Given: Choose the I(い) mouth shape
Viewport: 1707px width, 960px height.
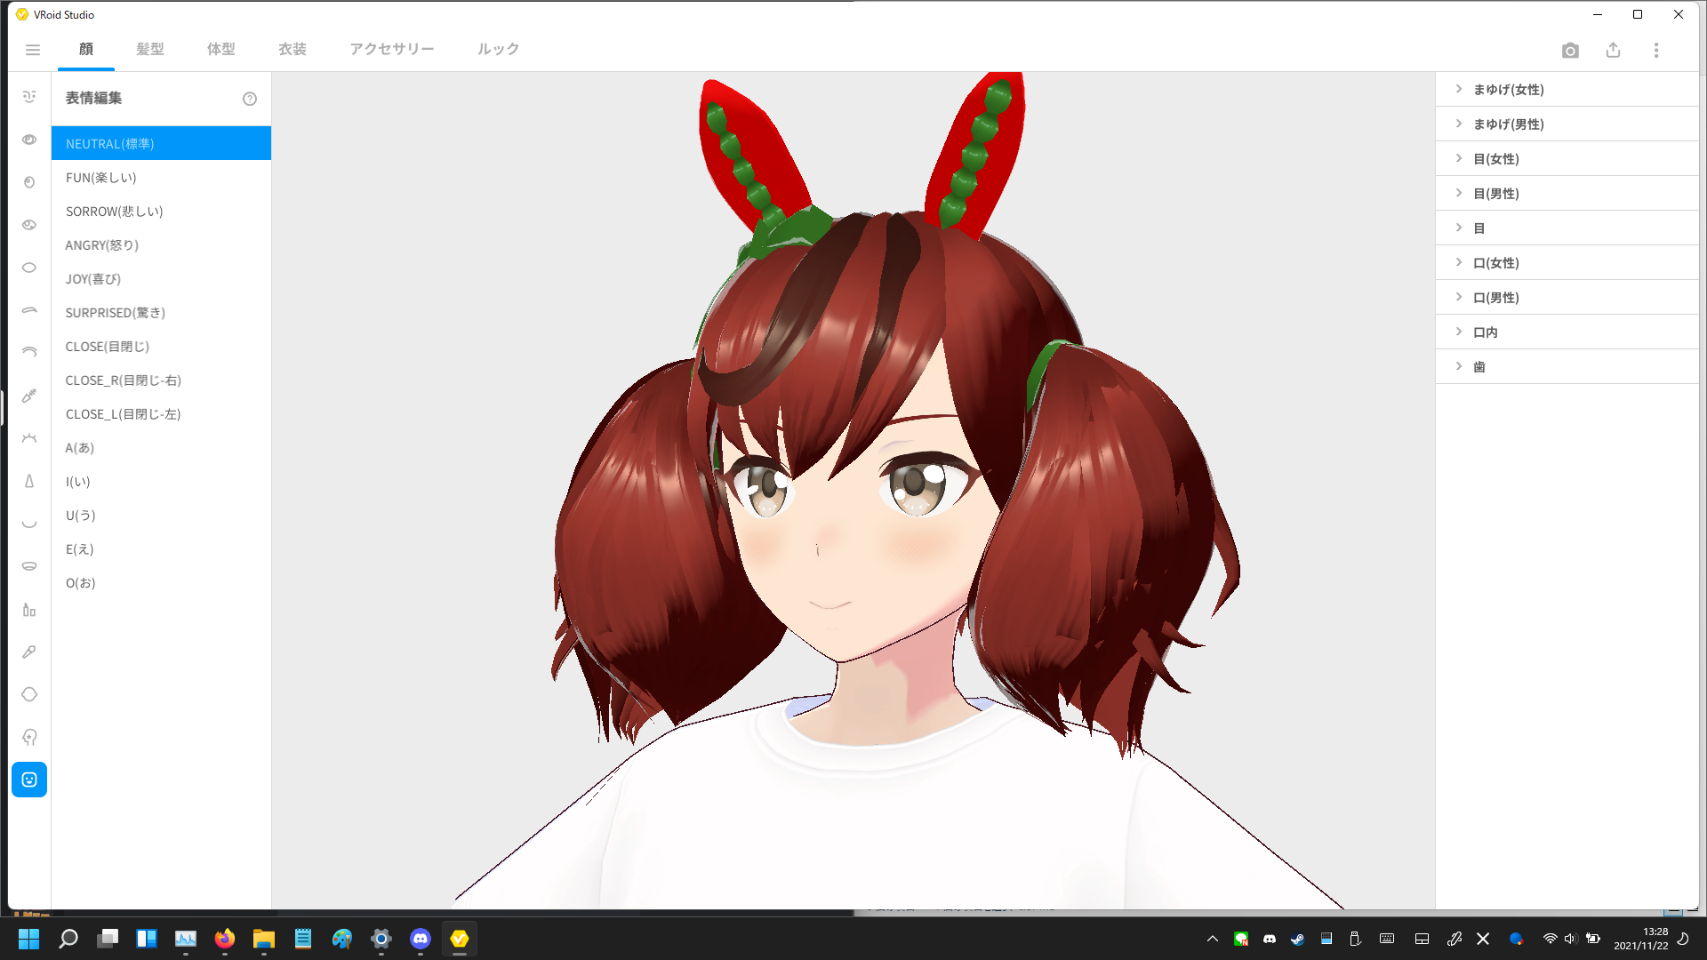Looking at the screenshot, I should tap(161, 482).
